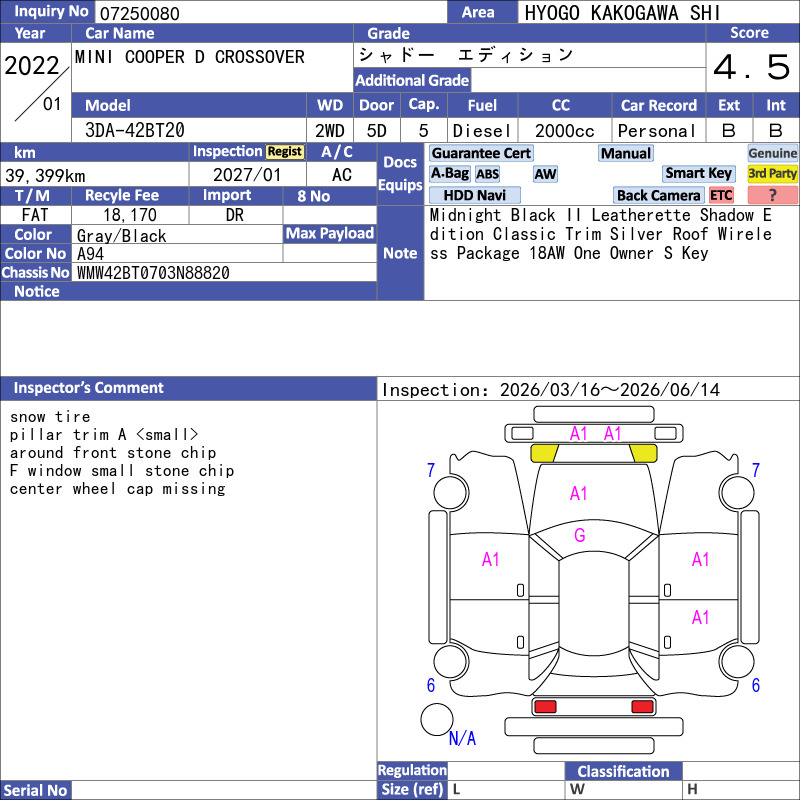This screenshot has height=800, width=800.
Task: Click the yellow Regist label
Action: coord(284,151)
